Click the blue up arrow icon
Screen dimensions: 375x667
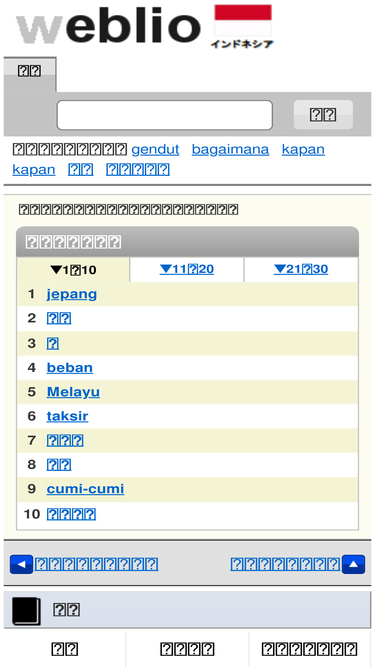click(x=353, y=564)
